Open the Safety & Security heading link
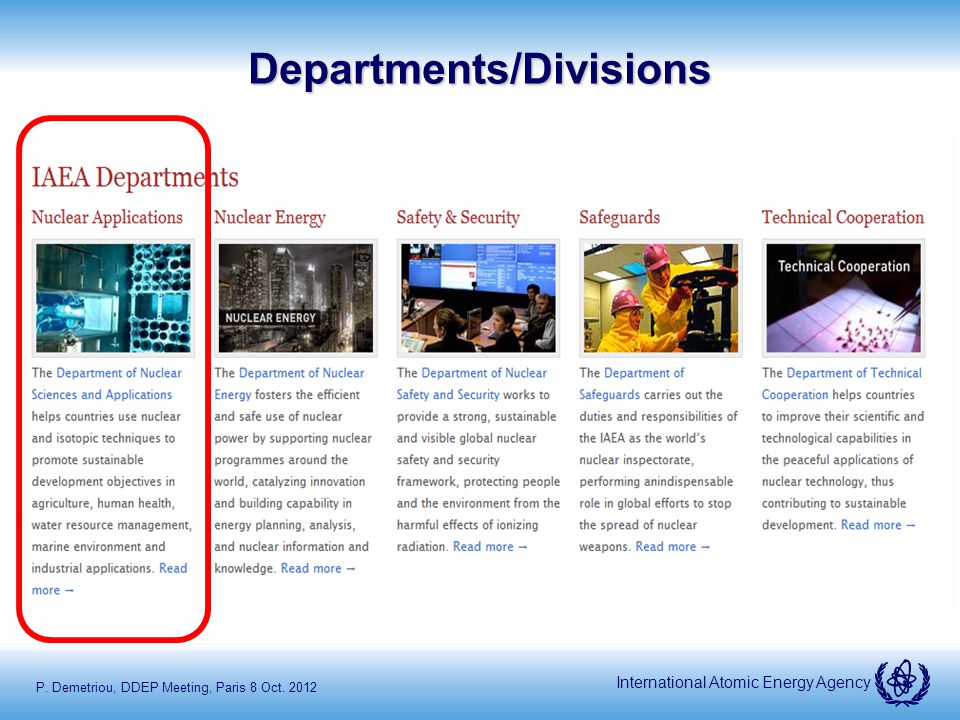 tap(458, 218)
